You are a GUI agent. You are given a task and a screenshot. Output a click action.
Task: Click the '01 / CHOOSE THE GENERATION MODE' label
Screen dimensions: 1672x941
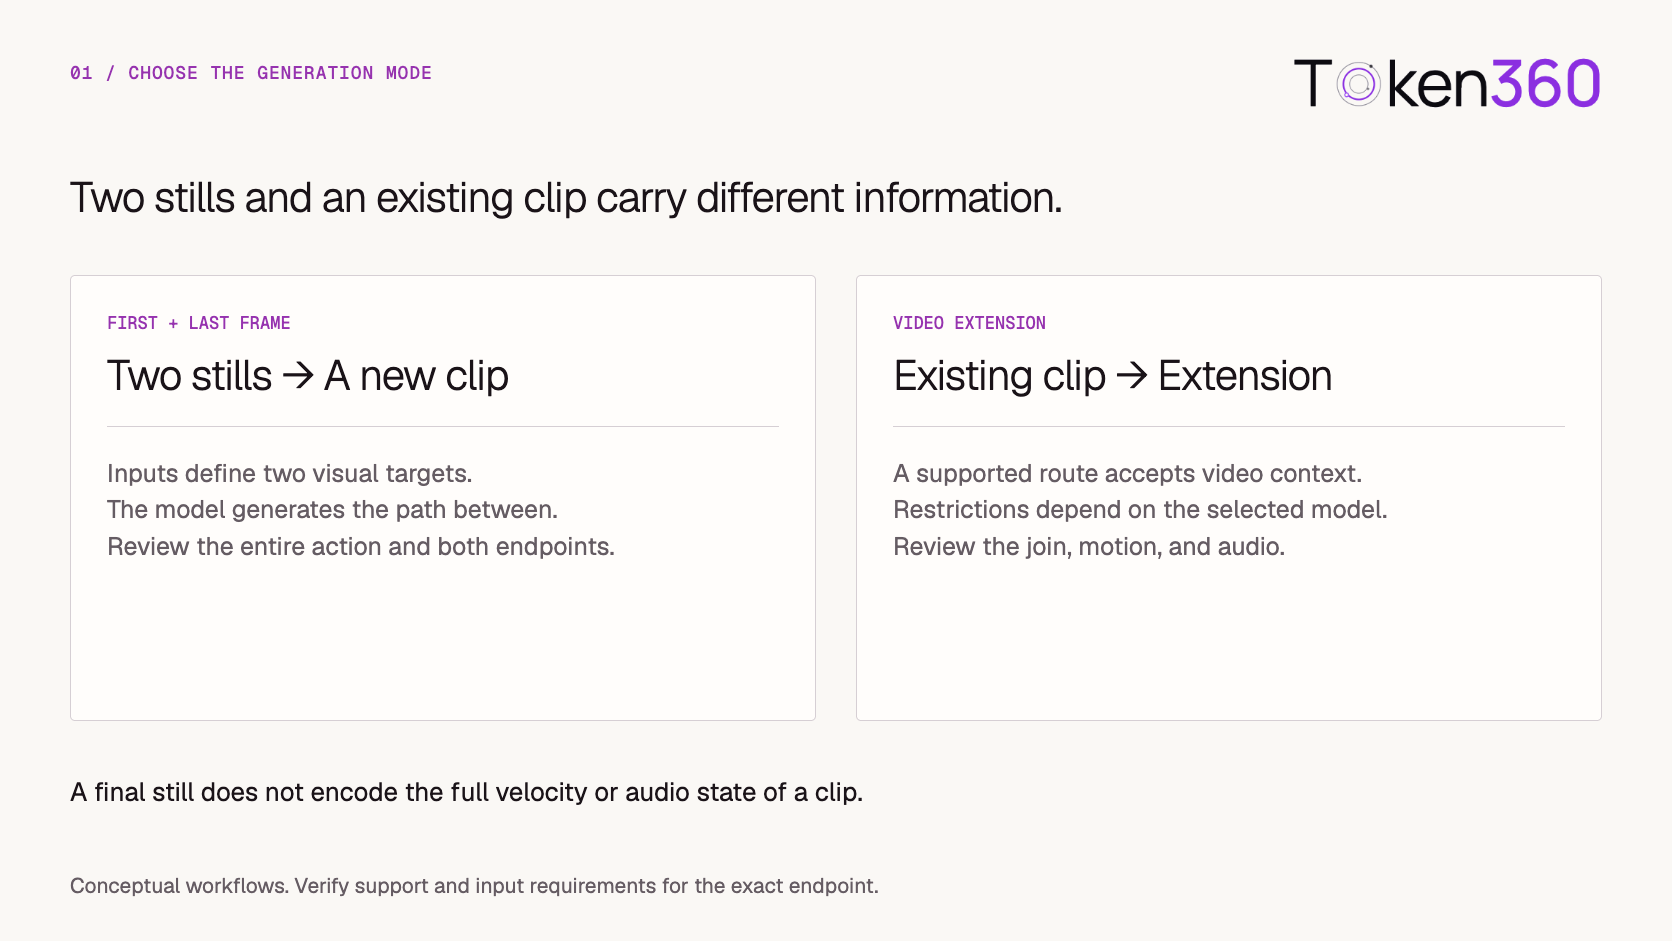251,73
